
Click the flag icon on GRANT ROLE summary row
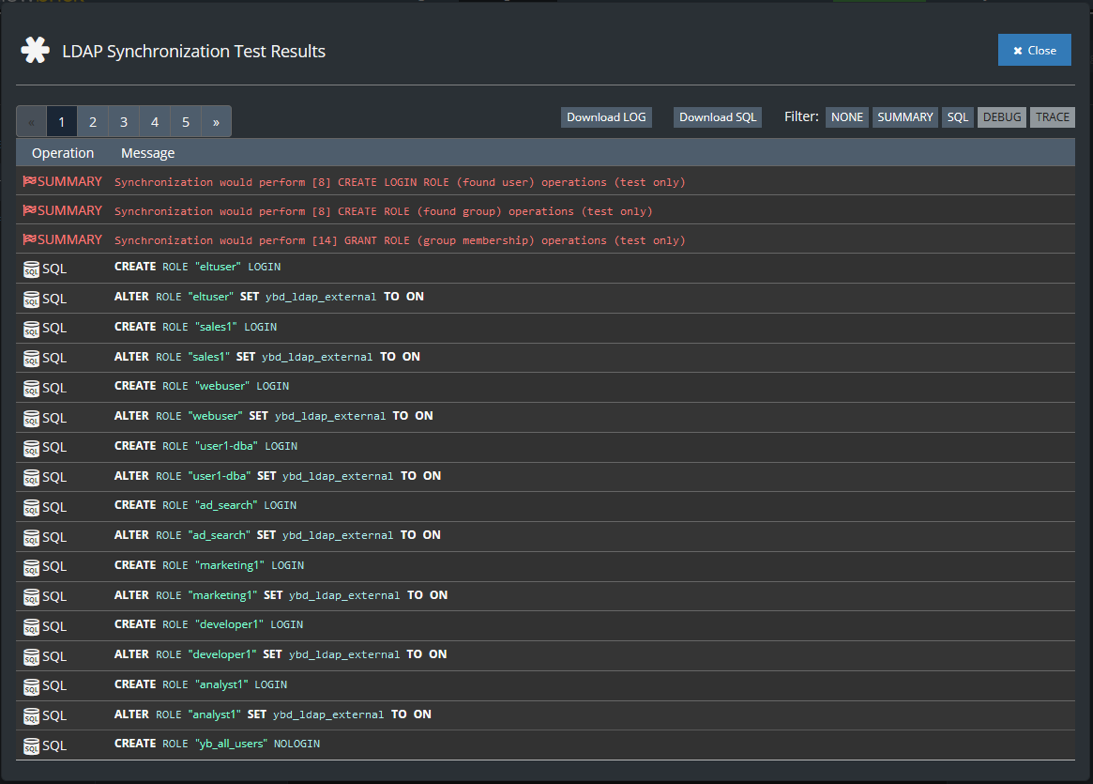tap(29, 240)
